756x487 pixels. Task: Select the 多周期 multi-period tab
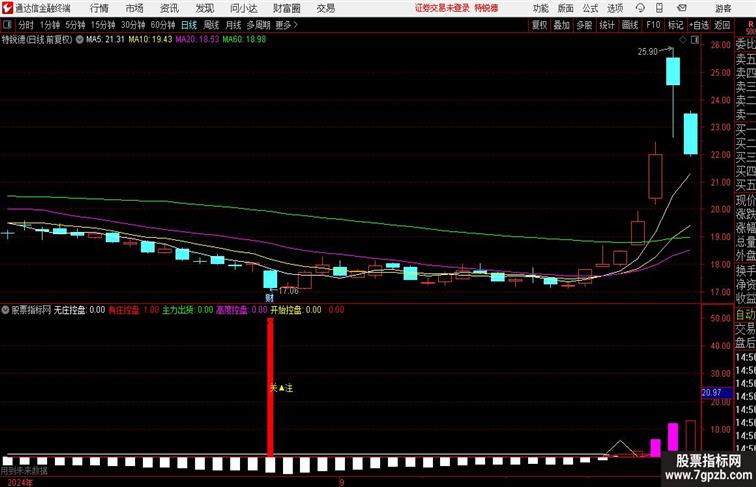[x=258, y=25]
